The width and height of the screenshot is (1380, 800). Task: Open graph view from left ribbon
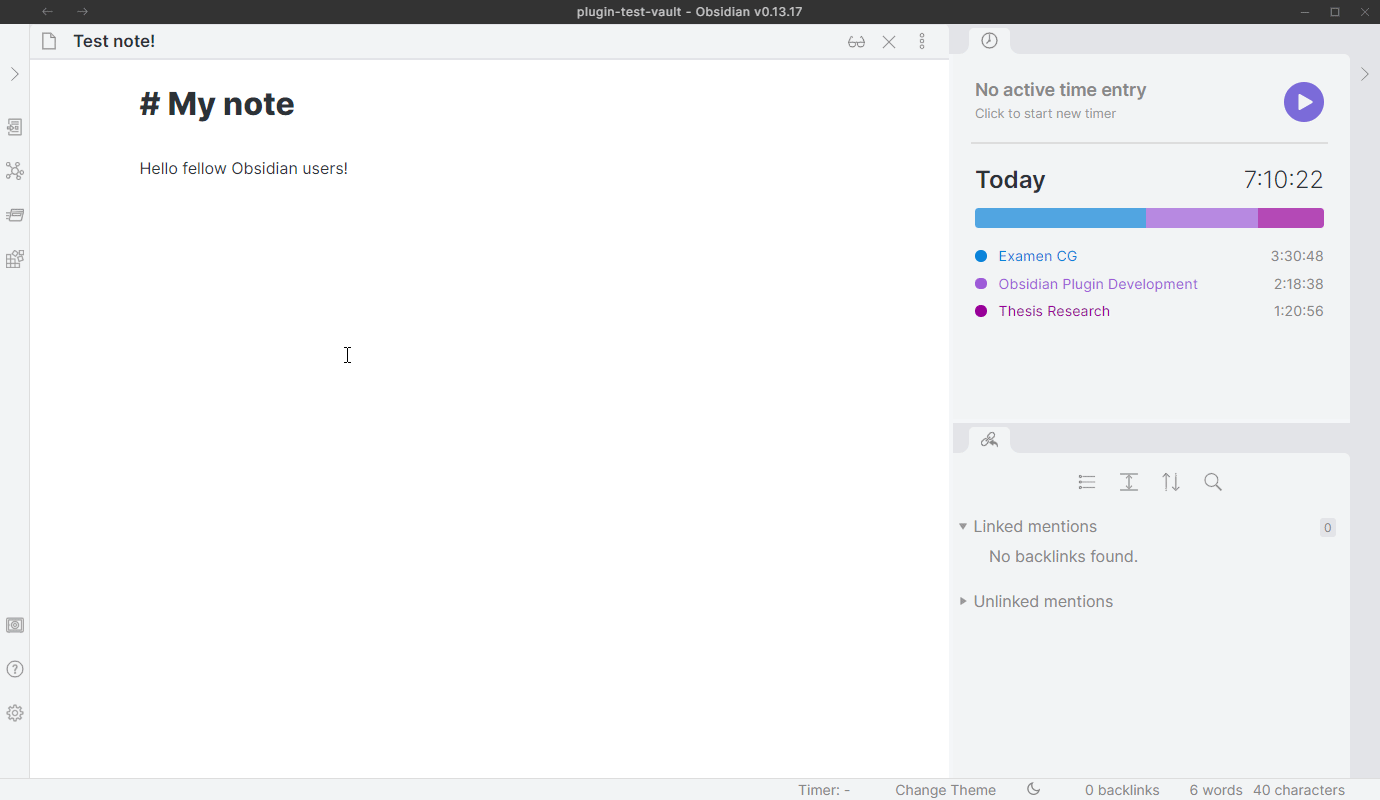coord(15,171)
